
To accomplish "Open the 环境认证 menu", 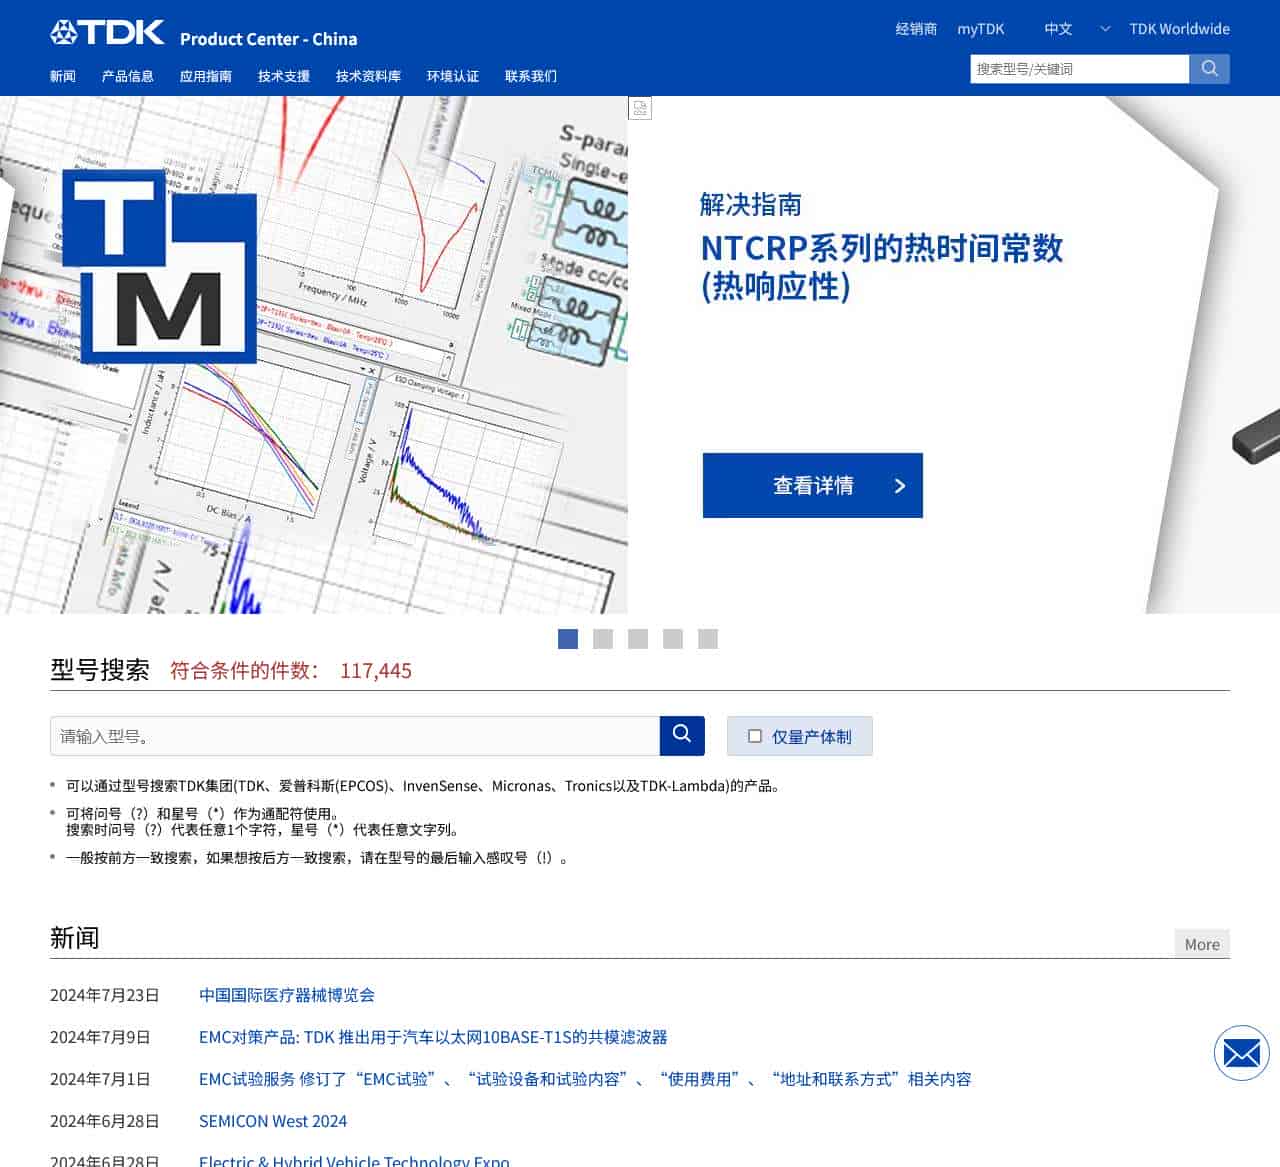I will 453,76.
